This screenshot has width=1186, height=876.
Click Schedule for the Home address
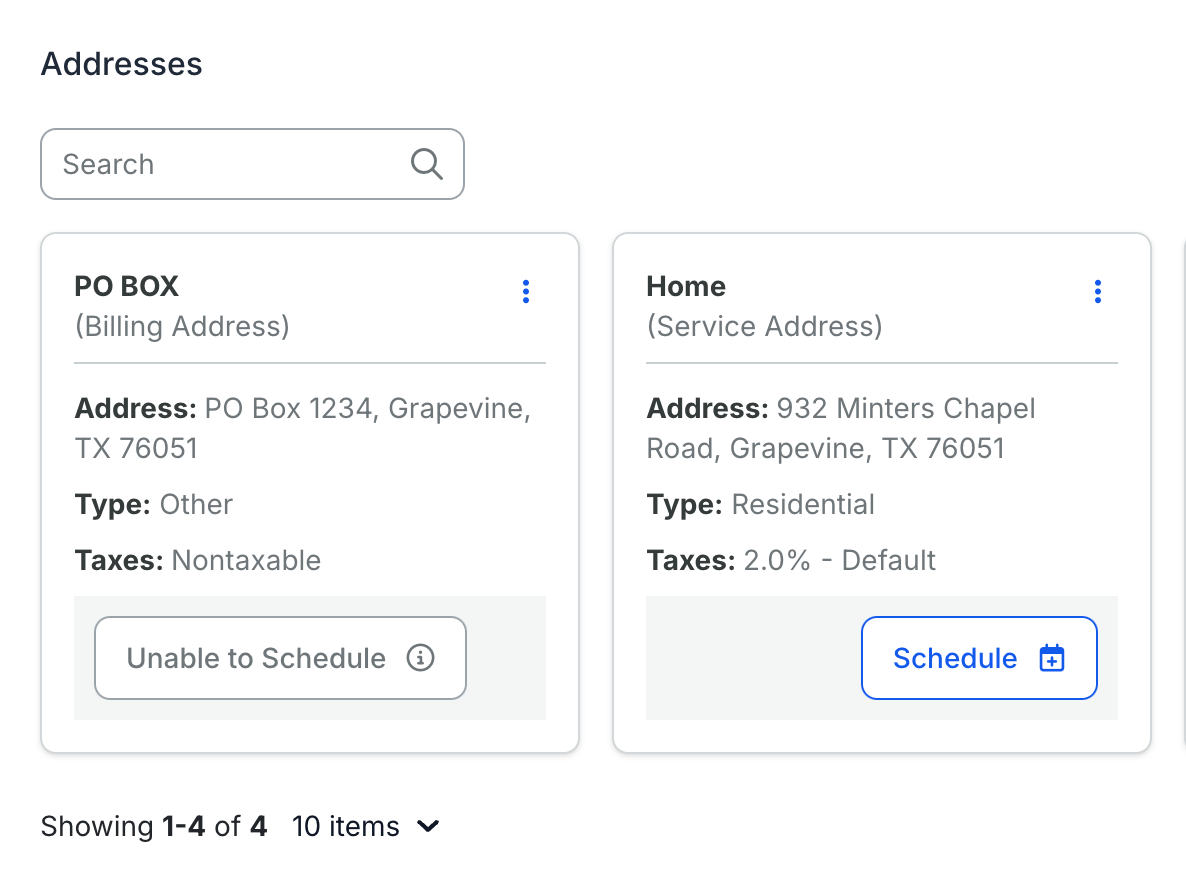[x=979, y=658]
